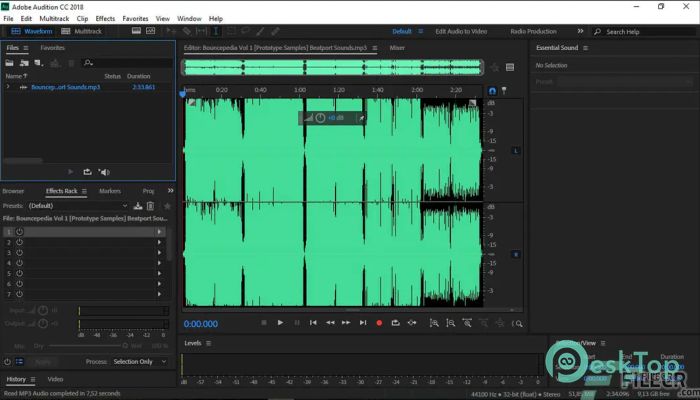Image resolution: width=700 pixels, height=400 pixels.
Task: Open effect list arrow for slot 3
Action: (159, 253)
